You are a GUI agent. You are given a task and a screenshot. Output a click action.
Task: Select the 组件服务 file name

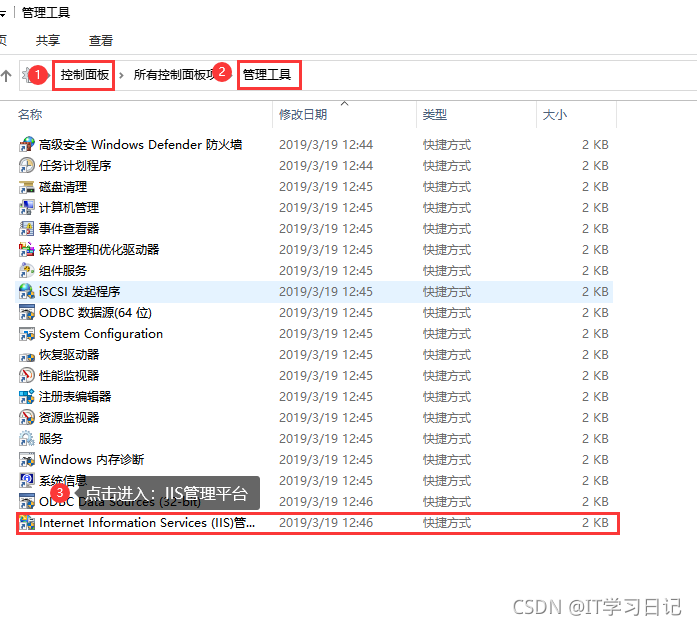pos(63,270)
